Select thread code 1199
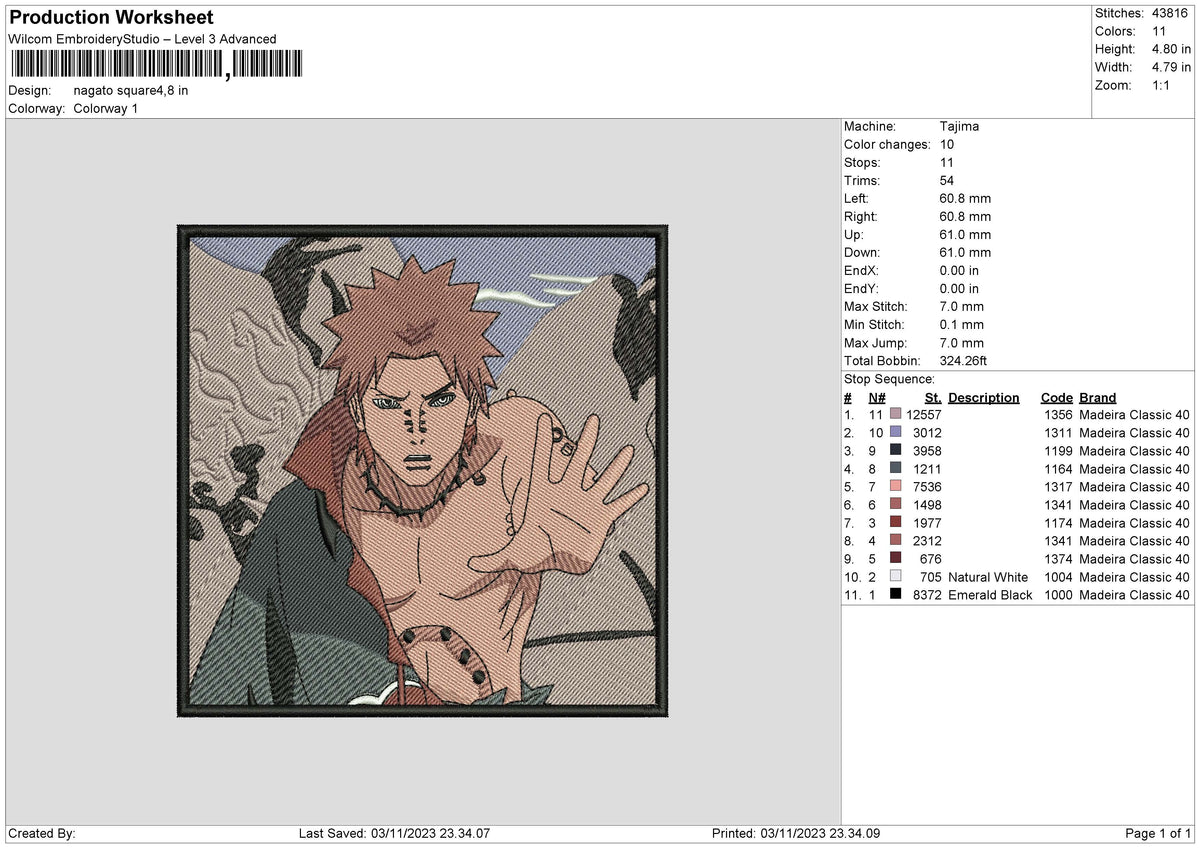The image size is (1200, 848). [1058, 451]
